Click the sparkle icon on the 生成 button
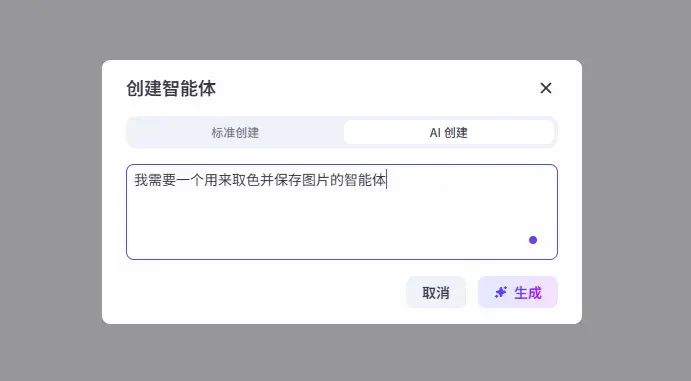The height and width of the screenshot is (381, 691). point(501,292)
